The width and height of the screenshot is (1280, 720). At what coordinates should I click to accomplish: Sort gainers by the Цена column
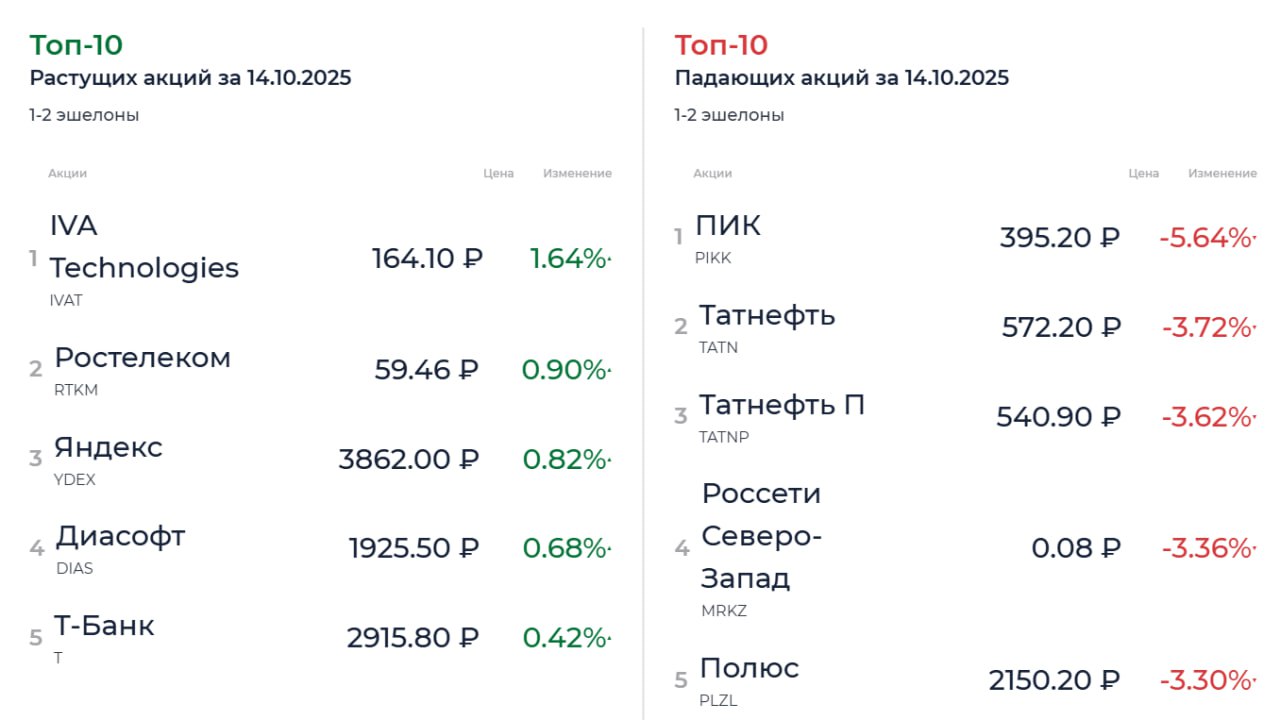coord(498,173)
